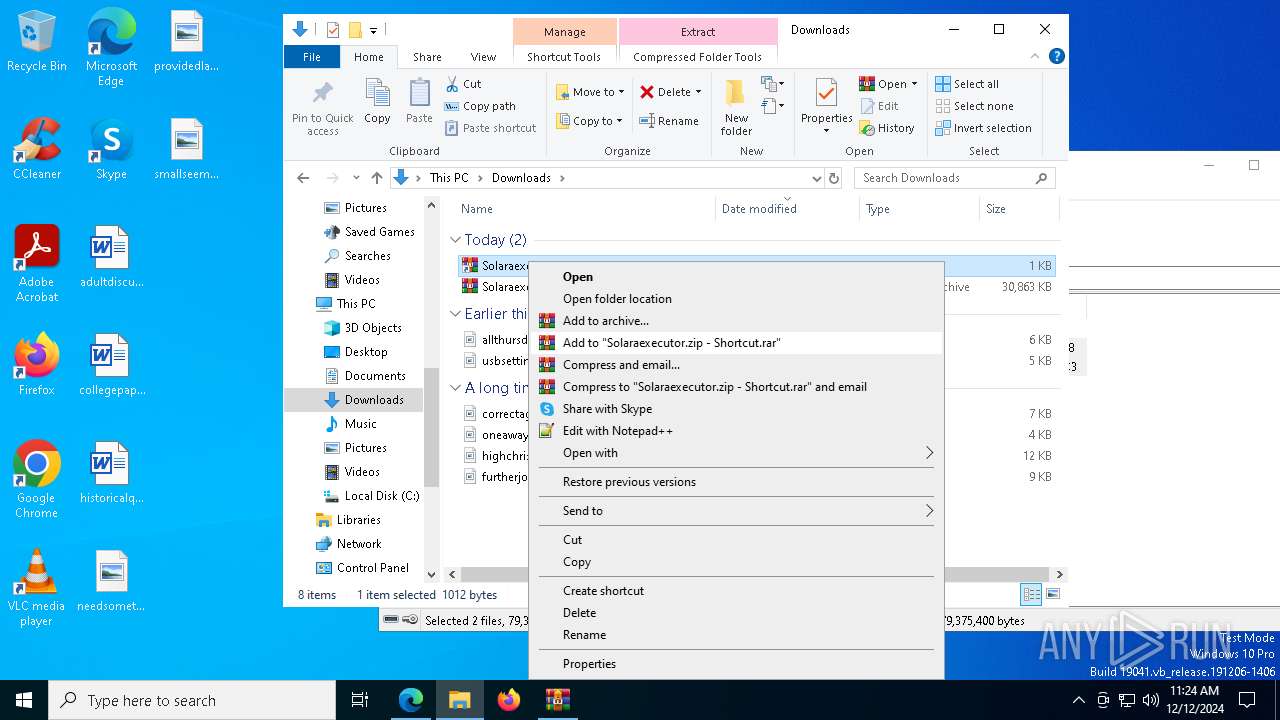Click the Search Downloads field
This screenshot has width=1280, height=720.
click(954, 178)
